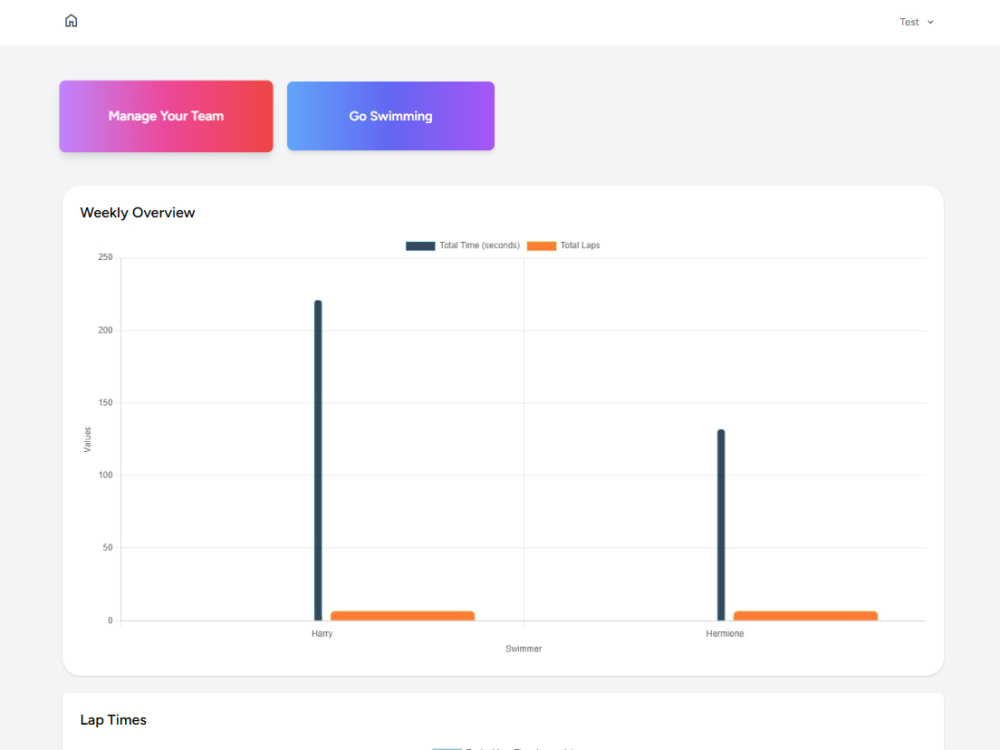Click the Go Swimming button
The image size is (1000, 750).
click(x=390, y=116)
